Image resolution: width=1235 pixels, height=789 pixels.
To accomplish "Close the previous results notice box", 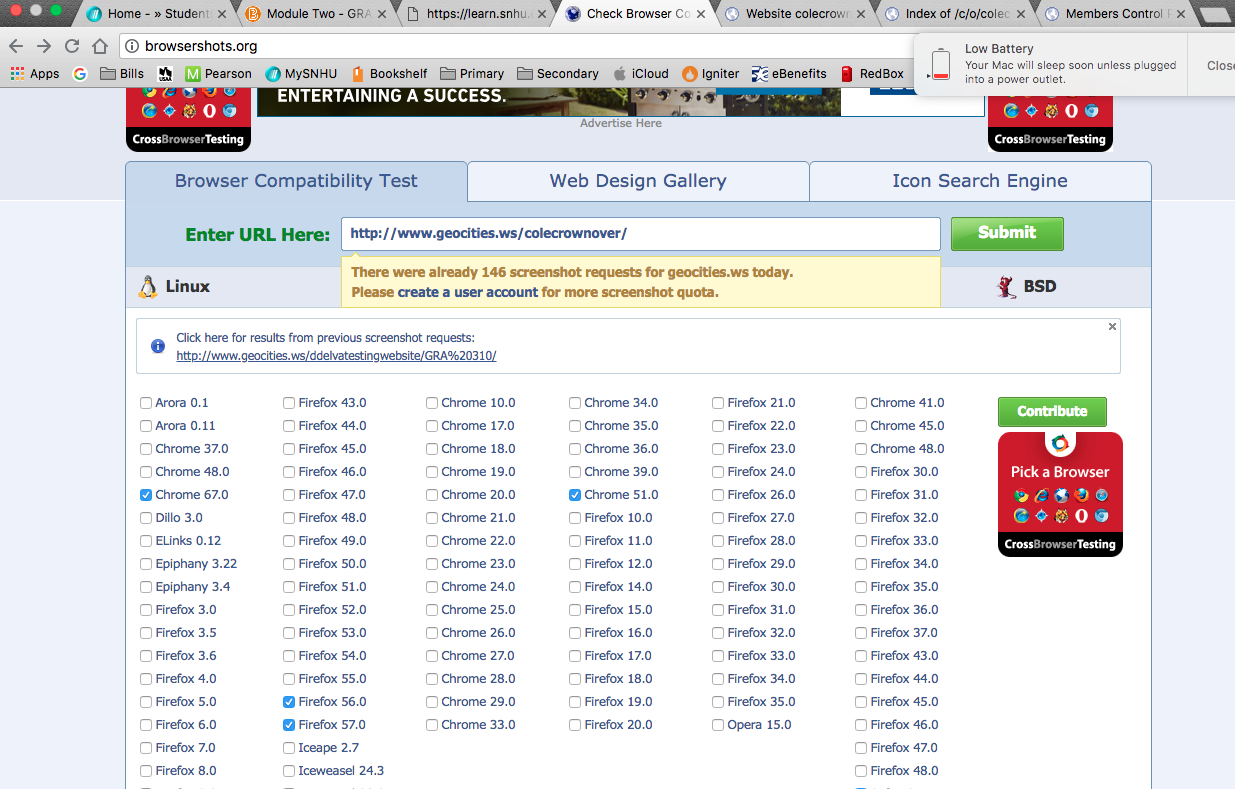I will (x=1112, y=327).
